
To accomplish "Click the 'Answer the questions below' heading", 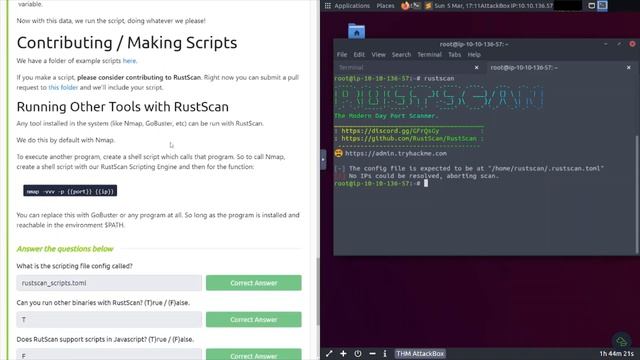I will click(x=65, y=249).
